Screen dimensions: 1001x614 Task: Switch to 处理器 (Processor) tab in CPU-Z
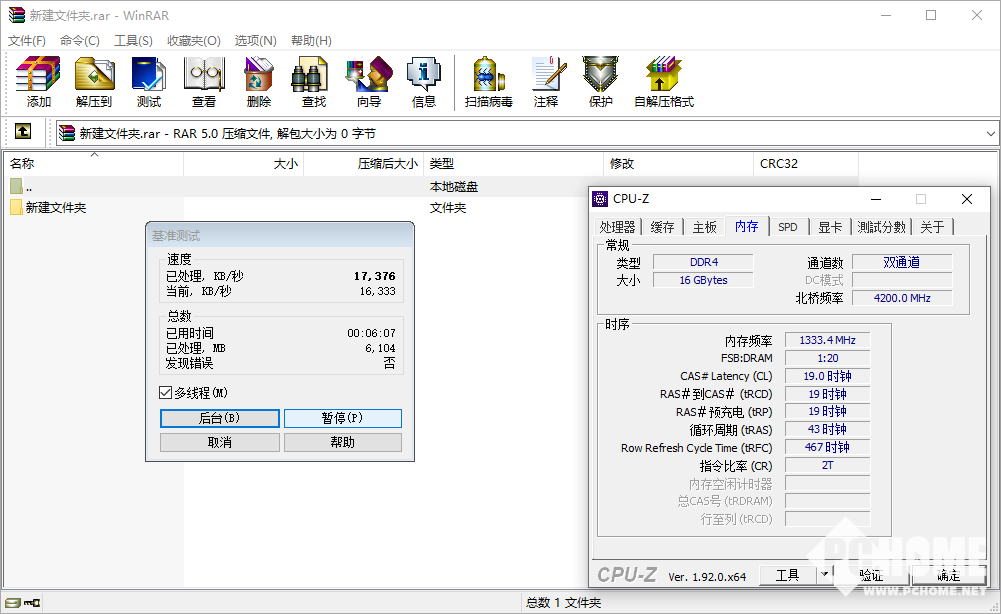(x=617, y=227)
